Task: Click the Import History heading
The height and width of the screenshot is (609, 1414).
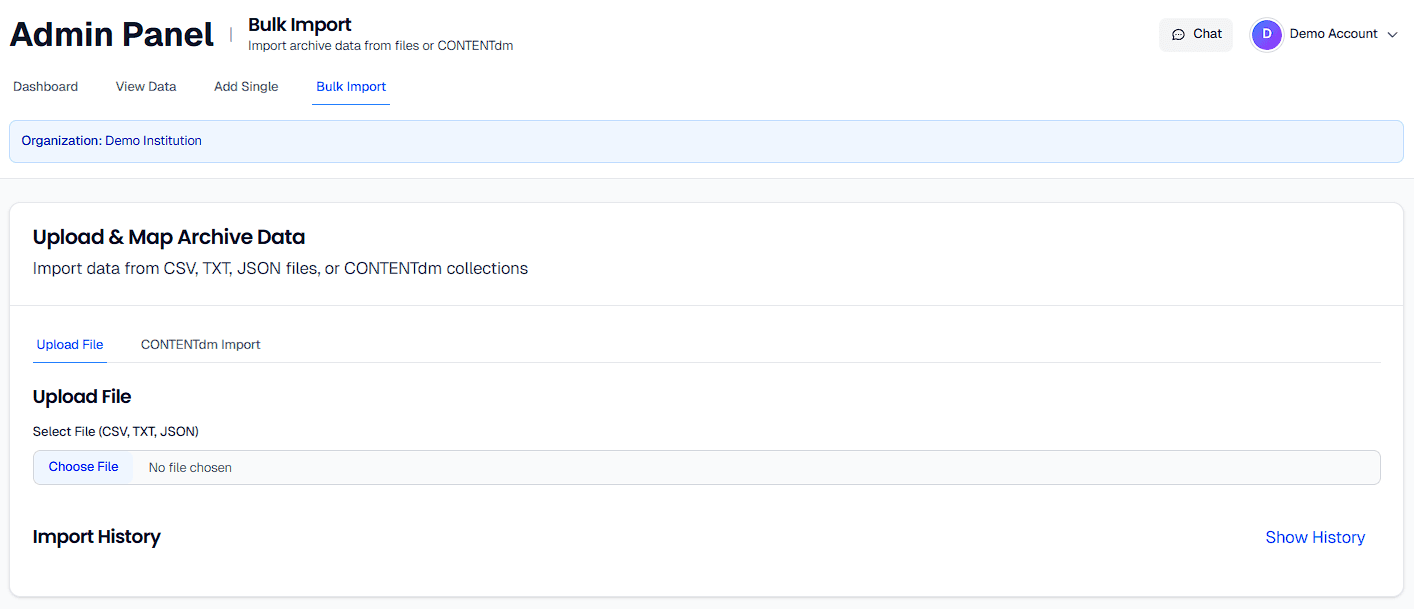Action: 96,537
